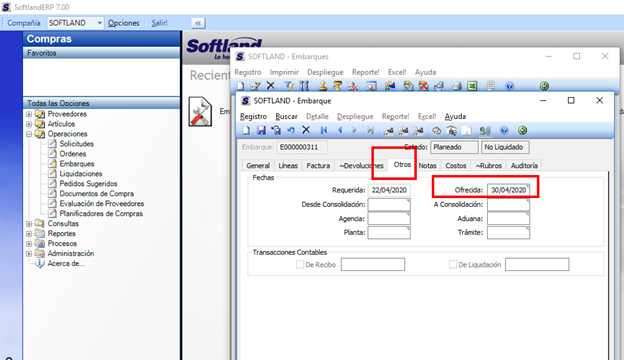624x360 pixels.
Task: Expand the Procesos tree node
Action: pyautogui.click(x=29, y=243)
